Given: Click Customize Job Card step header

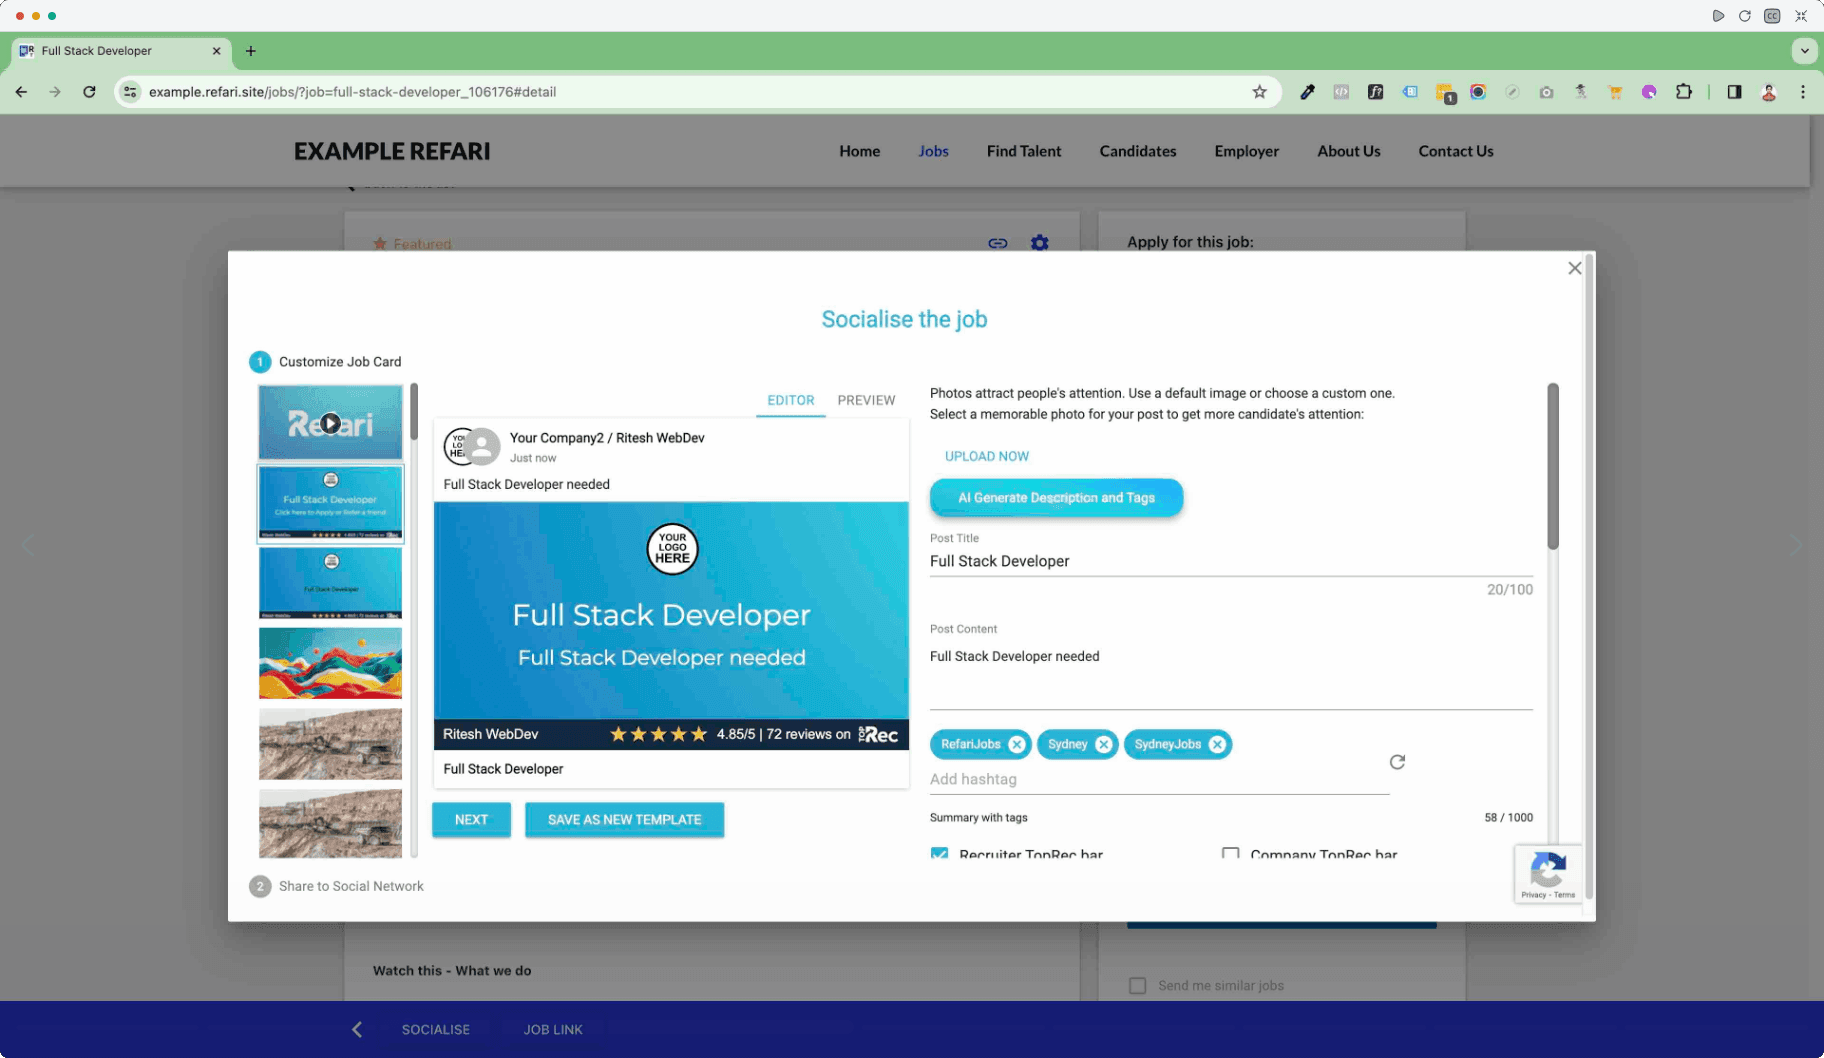Looking at the screenshot, I should (x=325, y=362).
